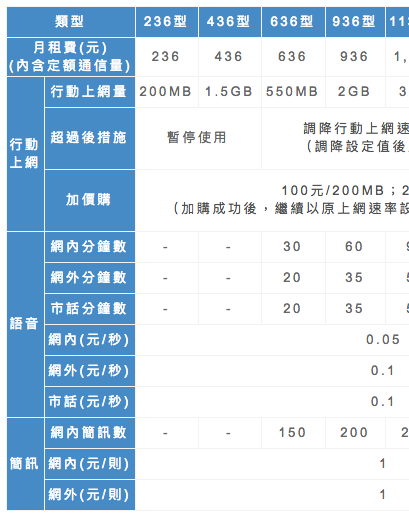Select the 236型 column header

click(167, 22)
